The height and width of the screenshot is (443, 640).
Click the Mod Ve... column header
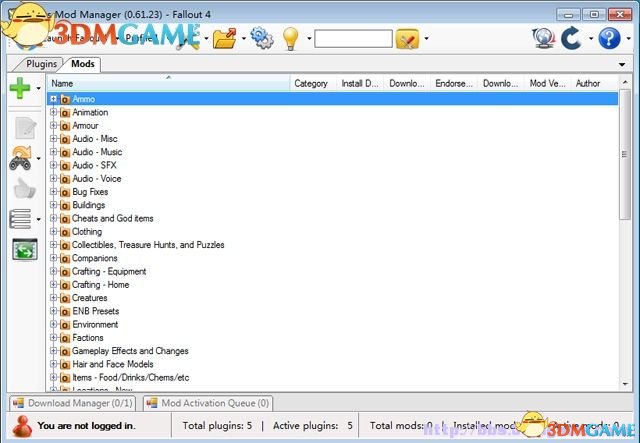(548, 83)
